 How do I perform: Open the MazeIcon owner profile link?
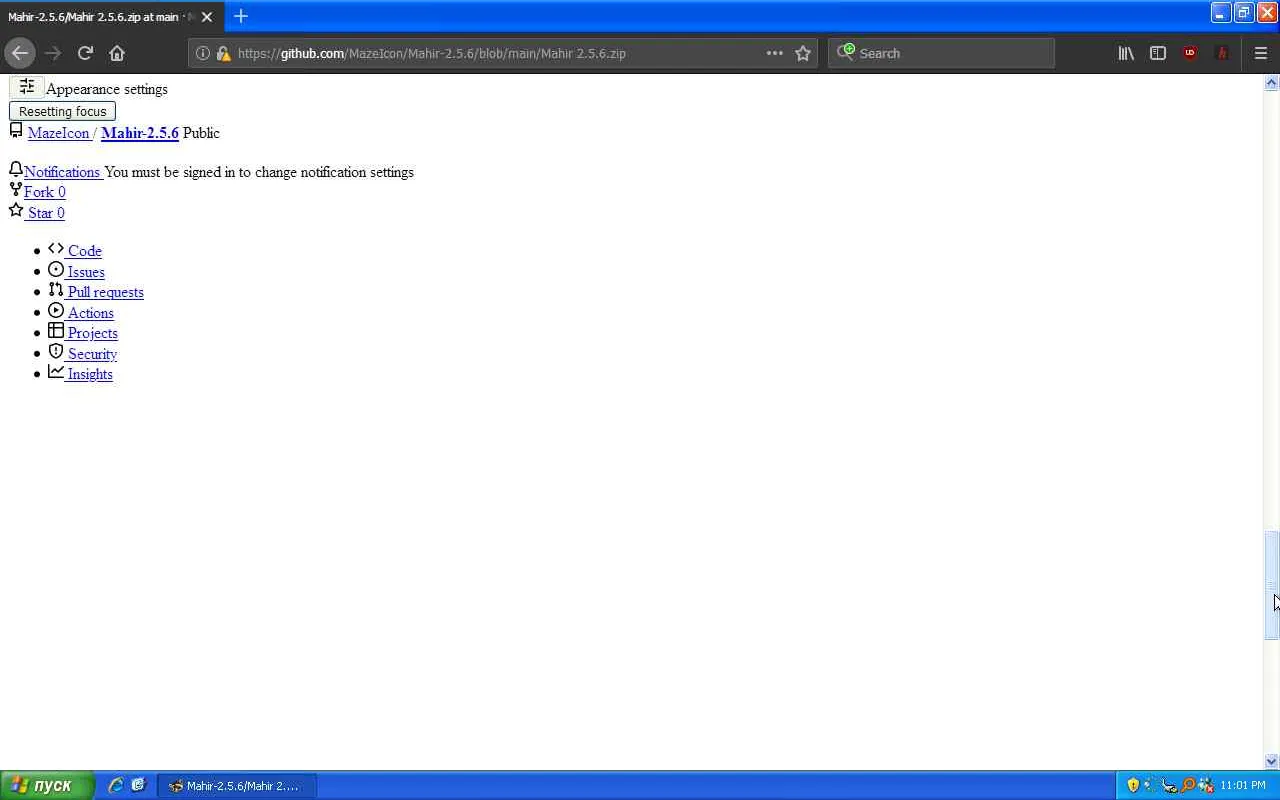(x=58, y=133)
